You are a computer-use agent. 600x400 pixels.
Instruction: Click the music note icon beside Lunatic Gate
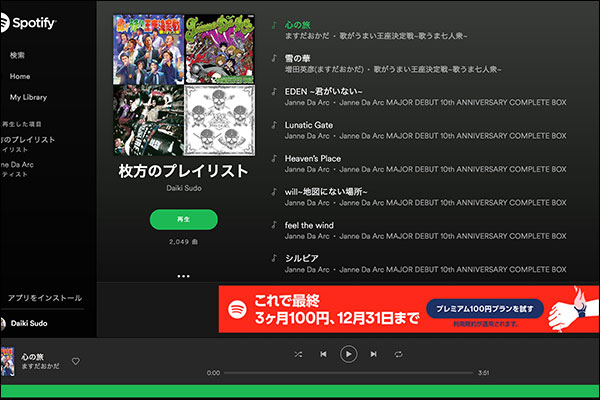(x=274, y=126)
